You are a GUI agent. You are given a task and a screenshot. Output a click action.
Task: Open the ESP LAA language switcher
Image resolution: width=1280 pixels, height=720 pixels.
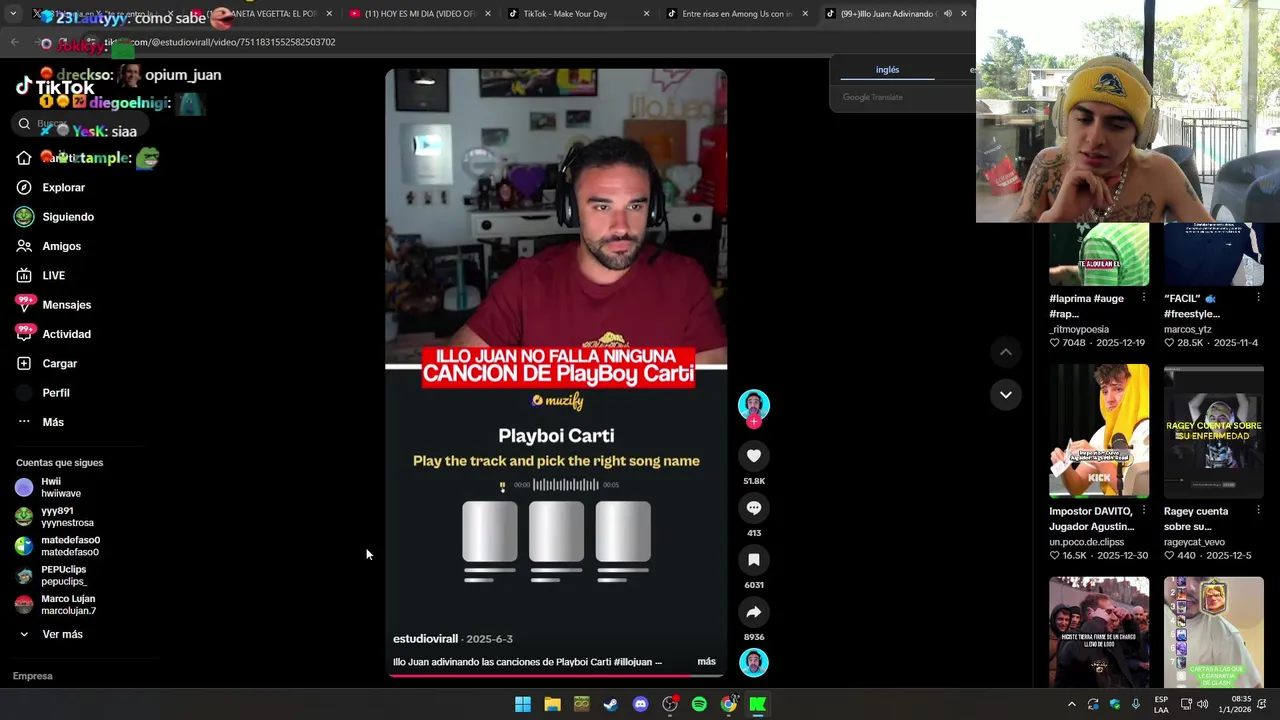click(1161, 704)
